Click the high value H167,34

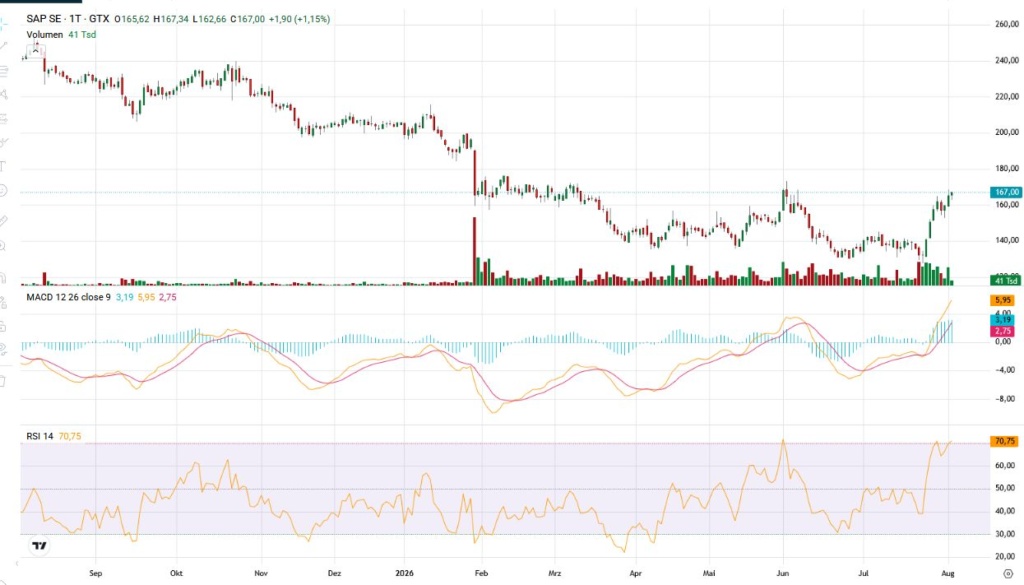(171, 19)
